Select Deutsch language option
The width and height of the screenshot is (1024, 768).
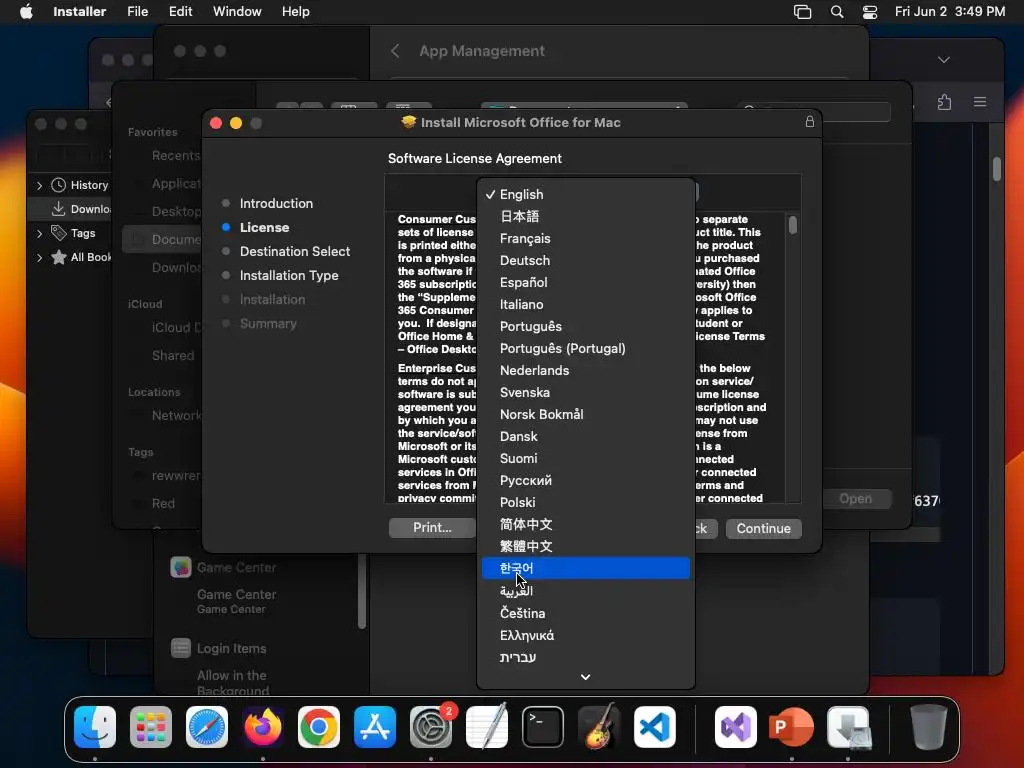coord(585,260)
